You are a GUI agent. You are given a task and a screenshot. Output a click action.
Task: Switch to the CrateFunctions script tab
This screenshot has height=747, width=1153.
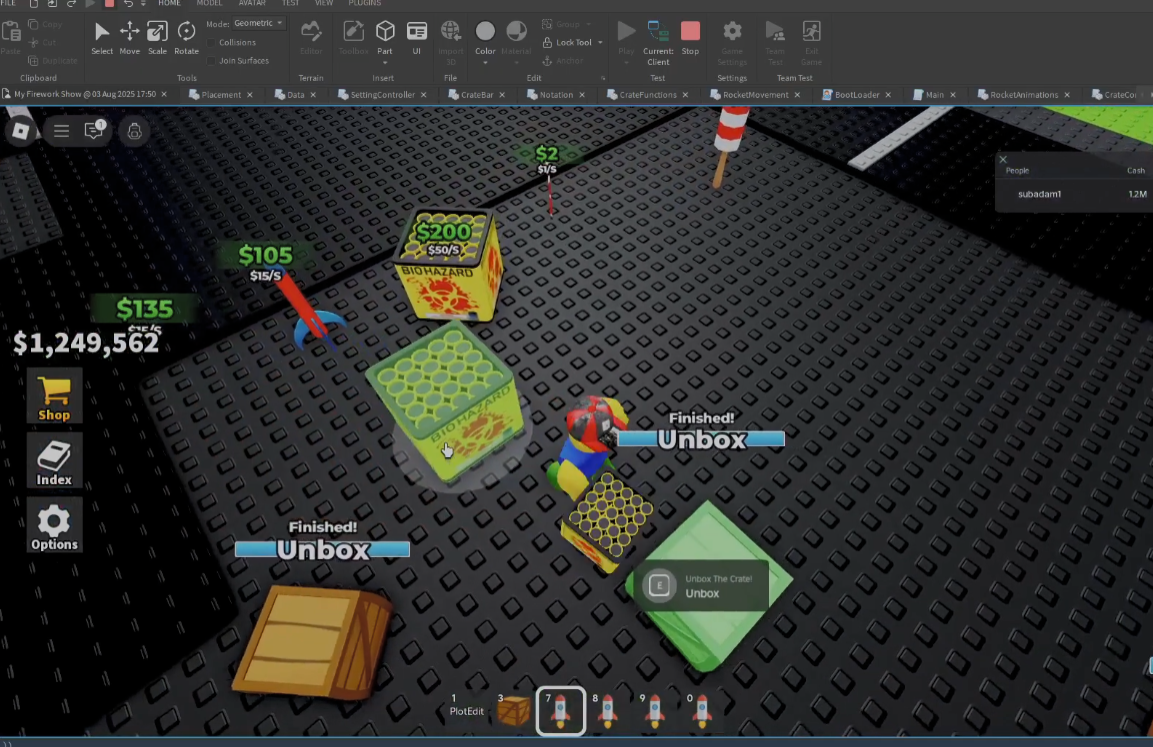tap(648, 95)
